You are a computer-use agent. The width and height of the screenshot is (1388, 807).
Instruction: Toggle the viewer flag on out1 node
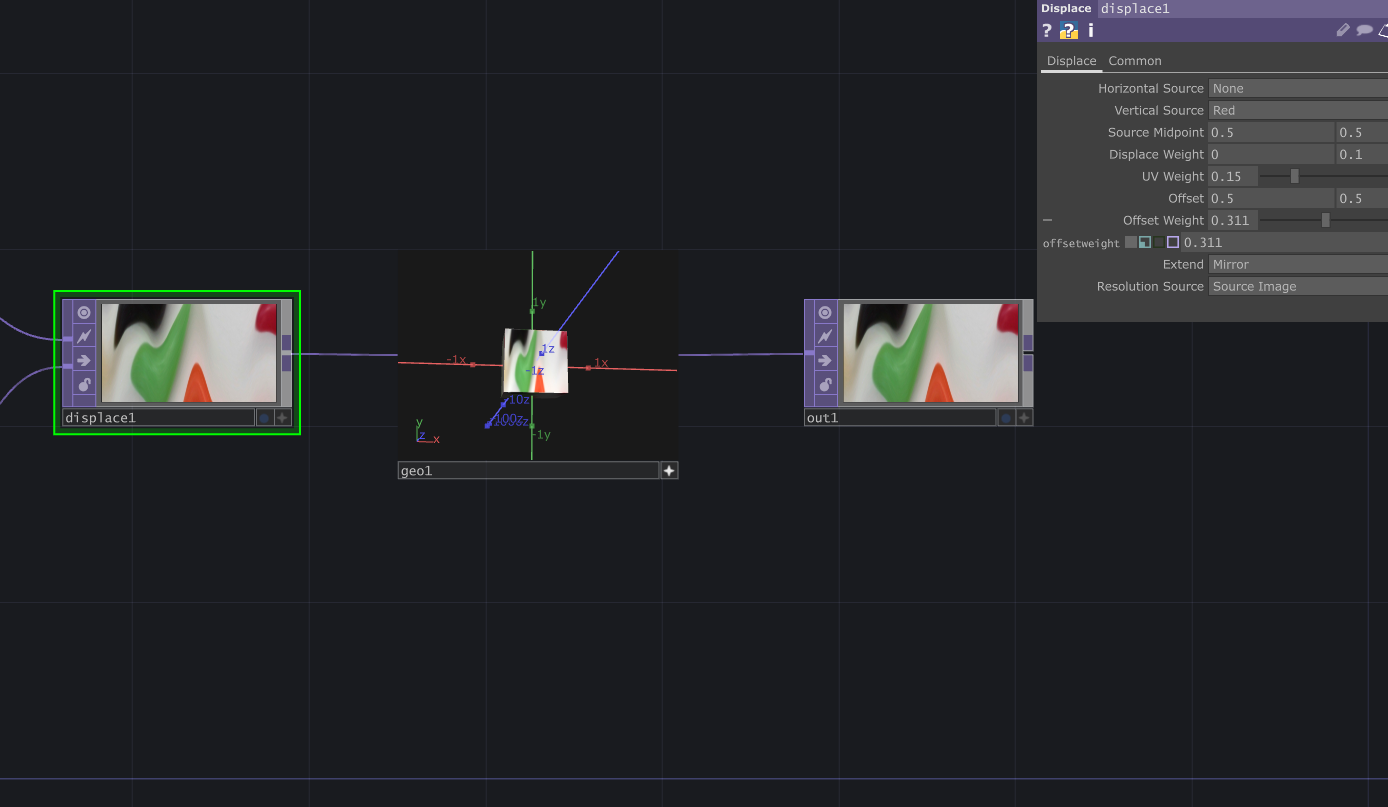(824, 312)
